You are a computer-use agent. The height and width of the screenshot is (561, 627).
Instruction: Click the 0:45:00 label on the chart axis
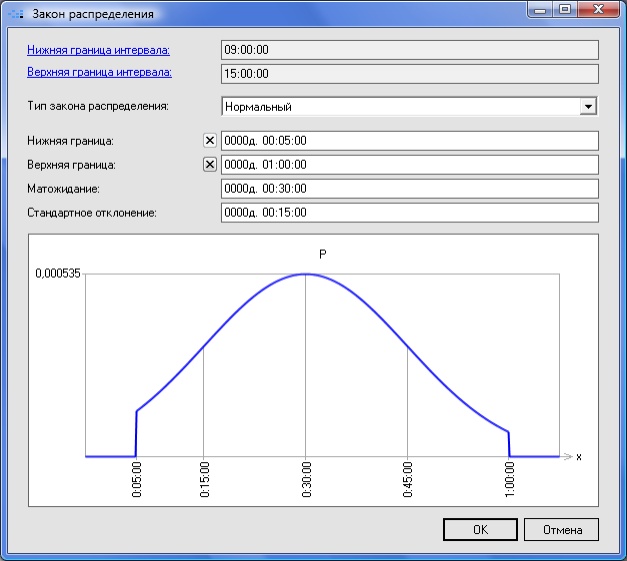tap(407, 481)
